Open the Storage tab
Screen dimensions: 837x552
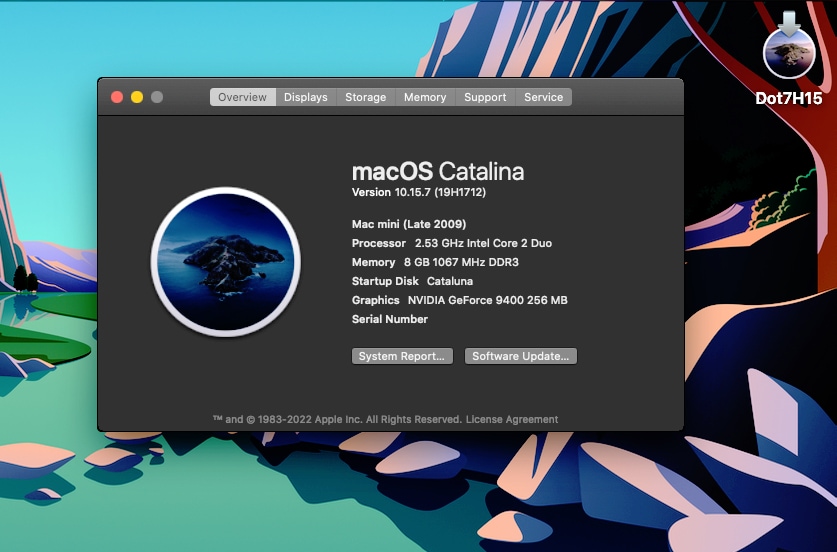(366, 97)
